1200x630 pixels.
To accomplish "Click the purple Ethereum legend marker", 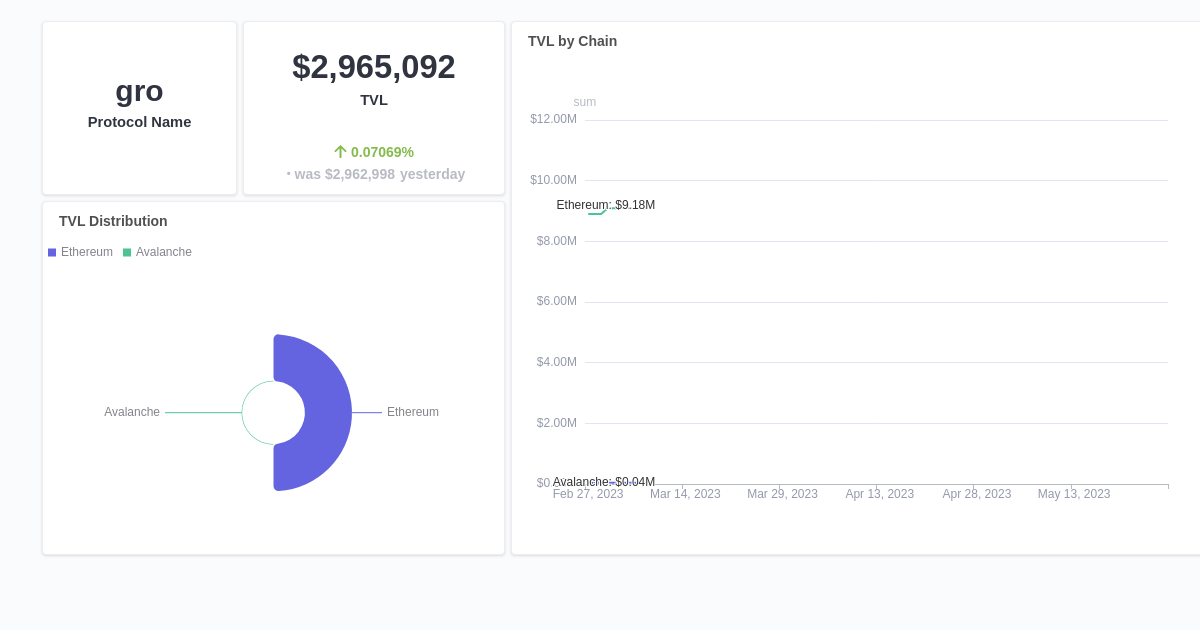I will pyautogui.click(x=51, y=252).
